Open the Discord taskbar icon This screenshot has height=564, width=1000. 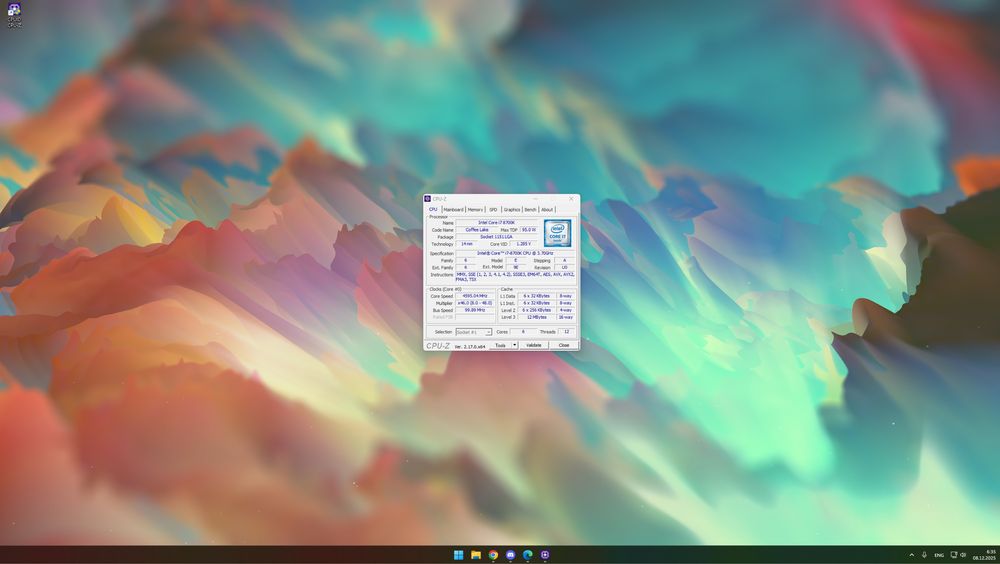pos(510,555)
